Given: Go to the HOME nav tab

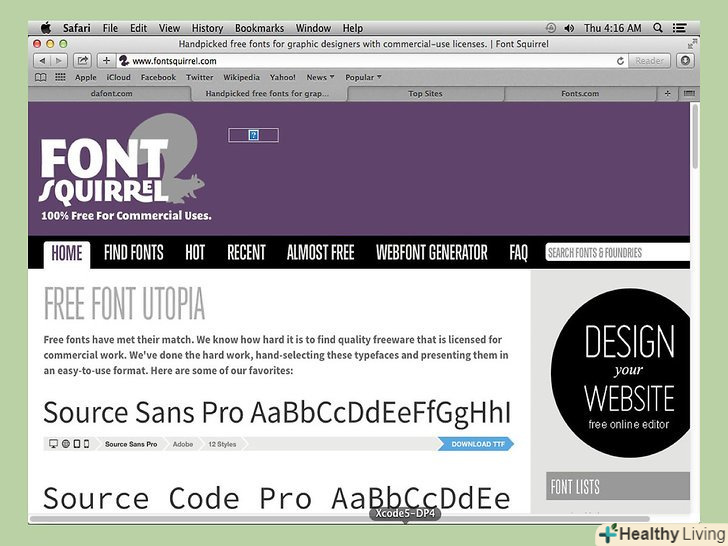Looking at the screenshot, I should [x=67, y=254].
